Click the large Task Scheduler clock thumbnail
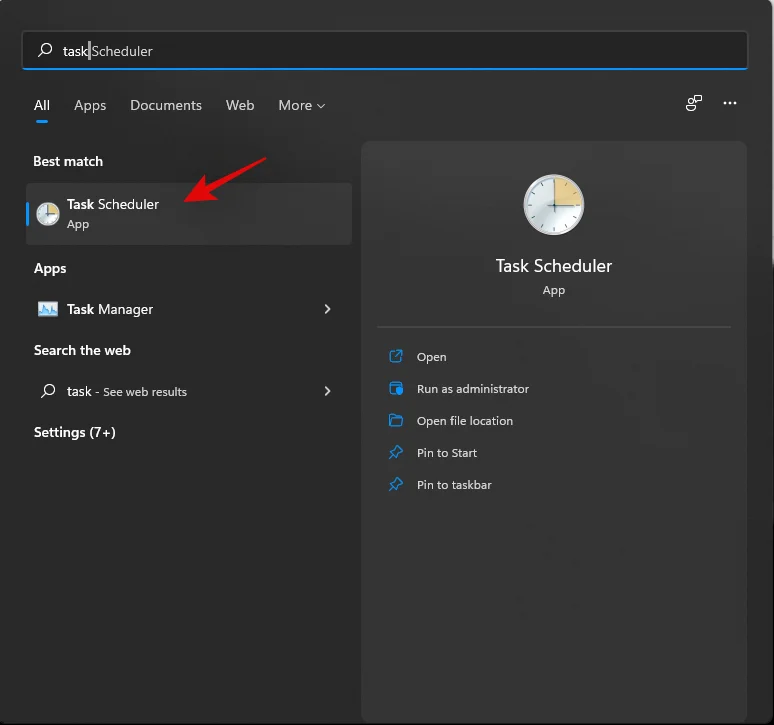The height and width of the screenshot is (725, 774). pyautogui.click(x=554, y=205)
